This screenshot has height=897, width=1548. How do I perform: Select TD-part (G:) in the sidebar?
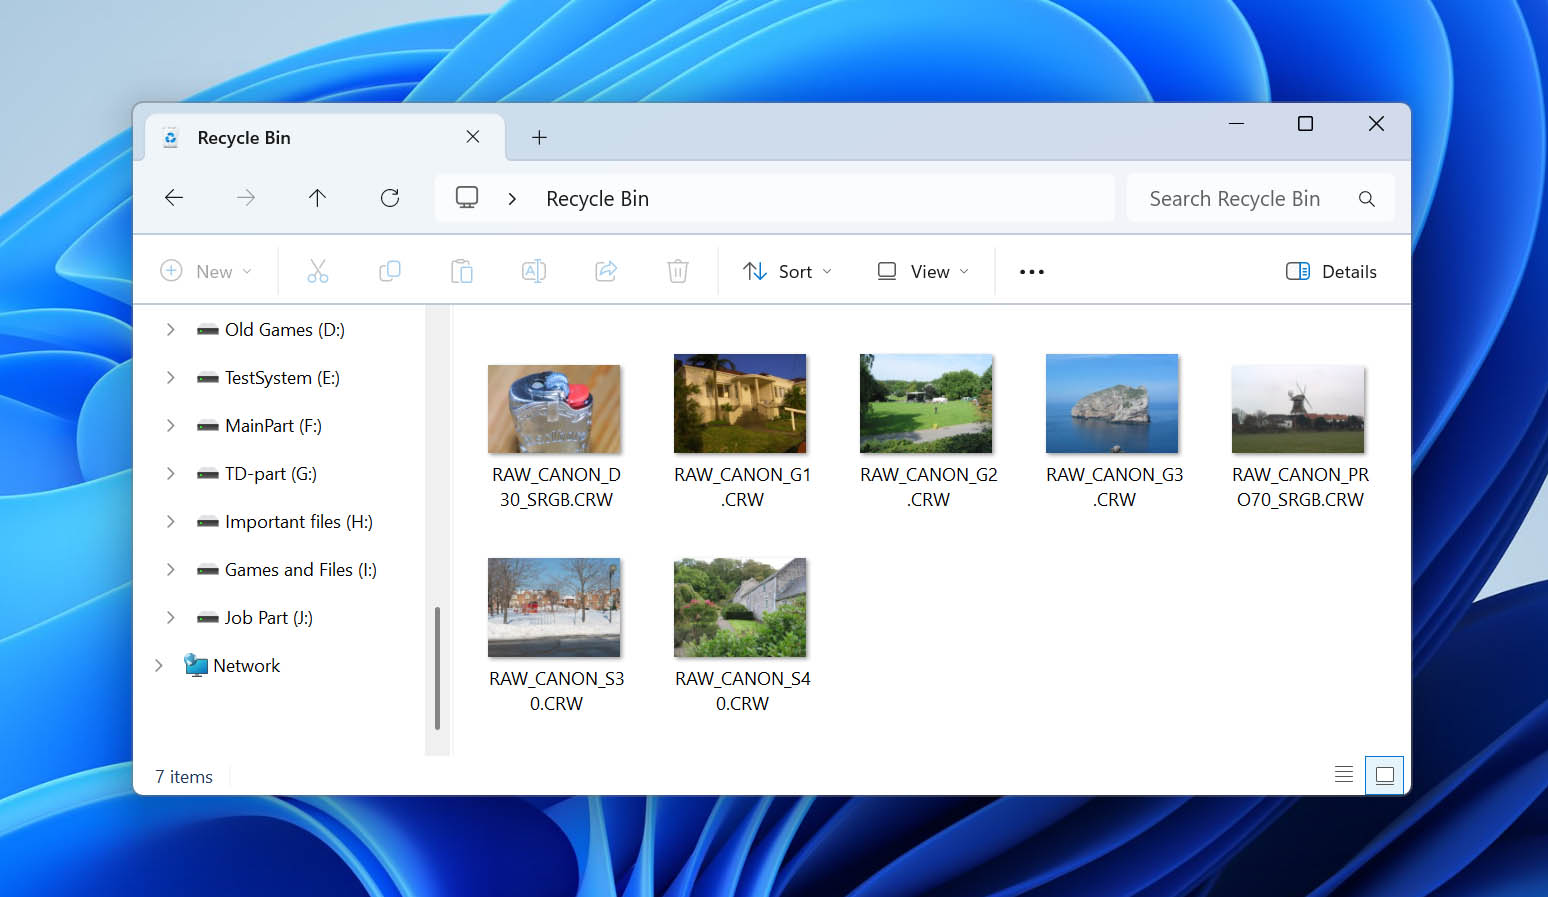coord(270,473)
